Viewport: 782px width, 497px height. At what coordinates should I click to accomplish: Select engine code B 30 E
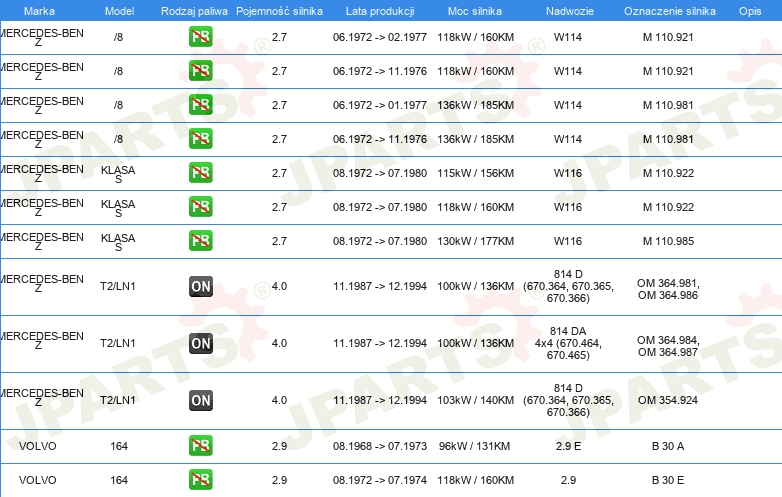[x=668, y=480]
